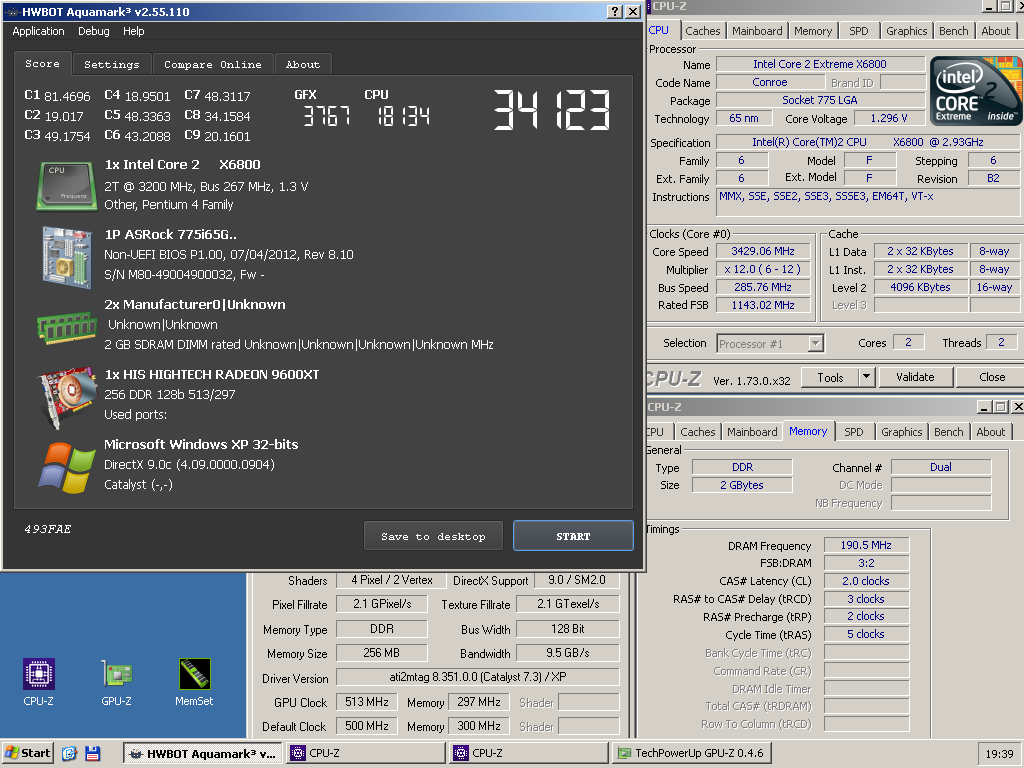Screen dimensions: 1024x768
Task: Open Graphics tab in lower CPU-Z window
Action: pos(901,432)
